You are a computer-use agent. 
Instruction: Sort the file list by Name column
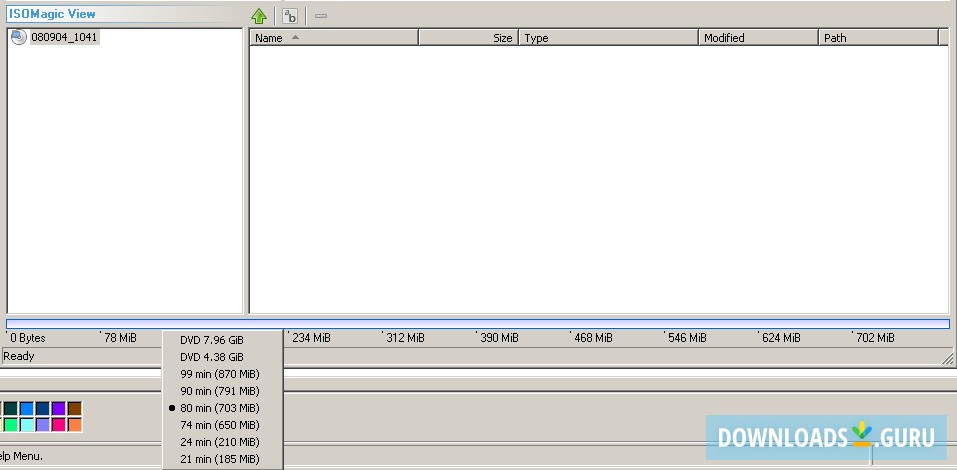click(x=334, y=38)
